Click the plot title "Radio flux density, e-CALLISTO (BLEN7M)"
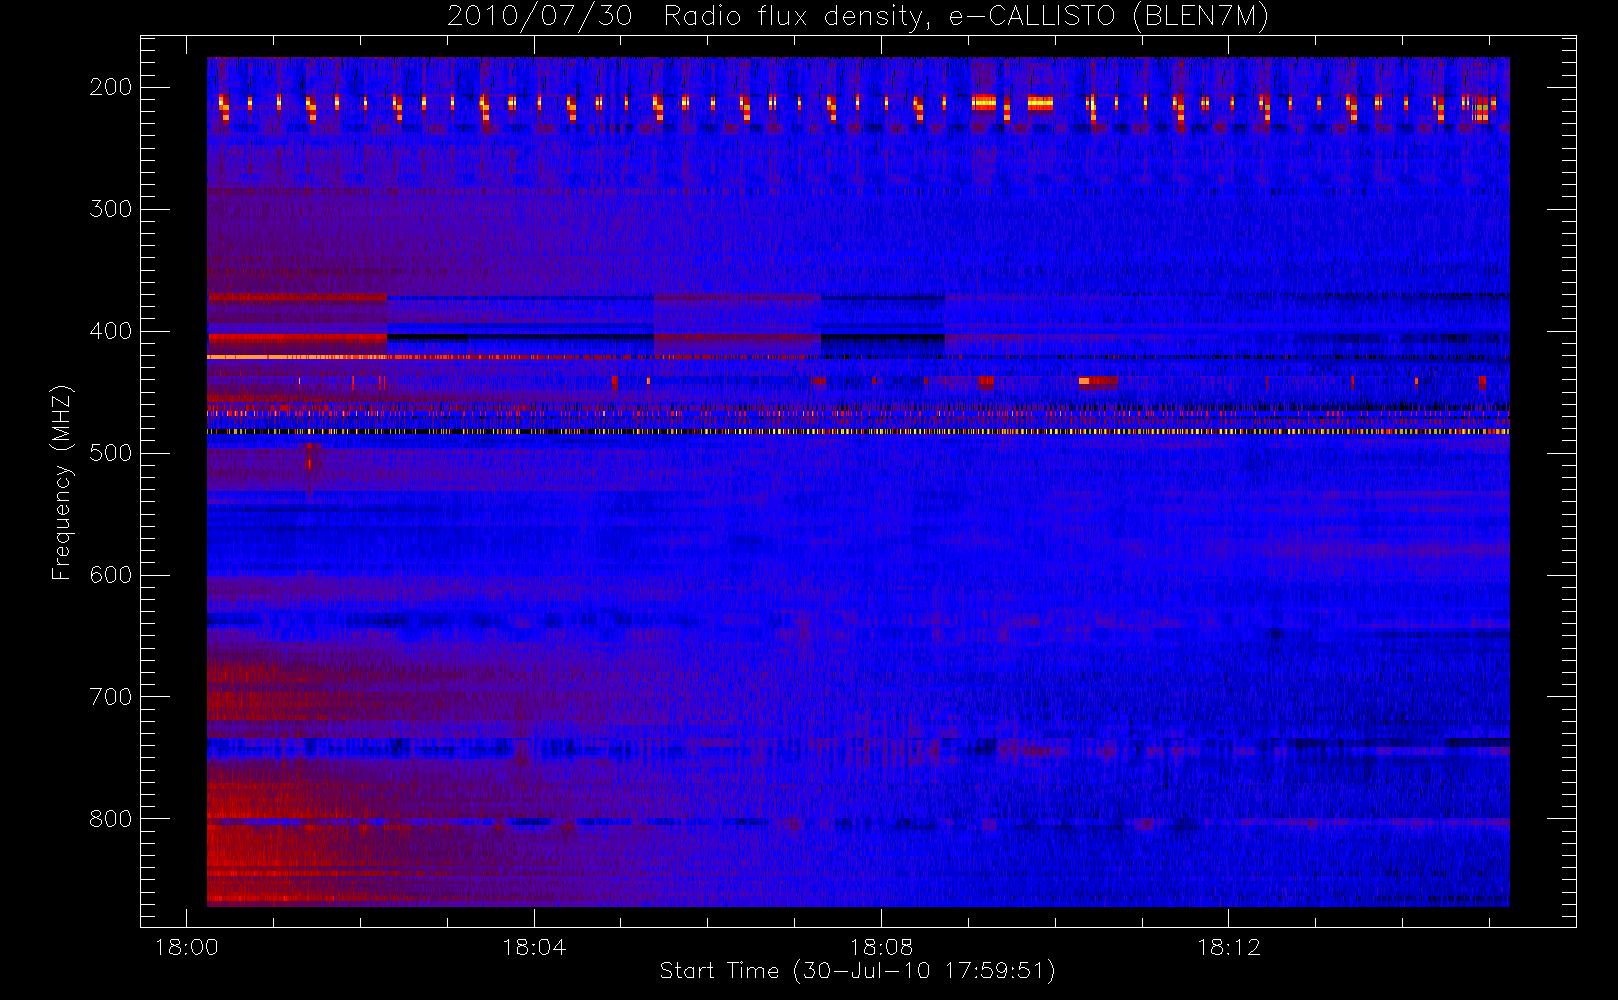The width and height of the screenshot is (1618, 1000). [966, 17]
